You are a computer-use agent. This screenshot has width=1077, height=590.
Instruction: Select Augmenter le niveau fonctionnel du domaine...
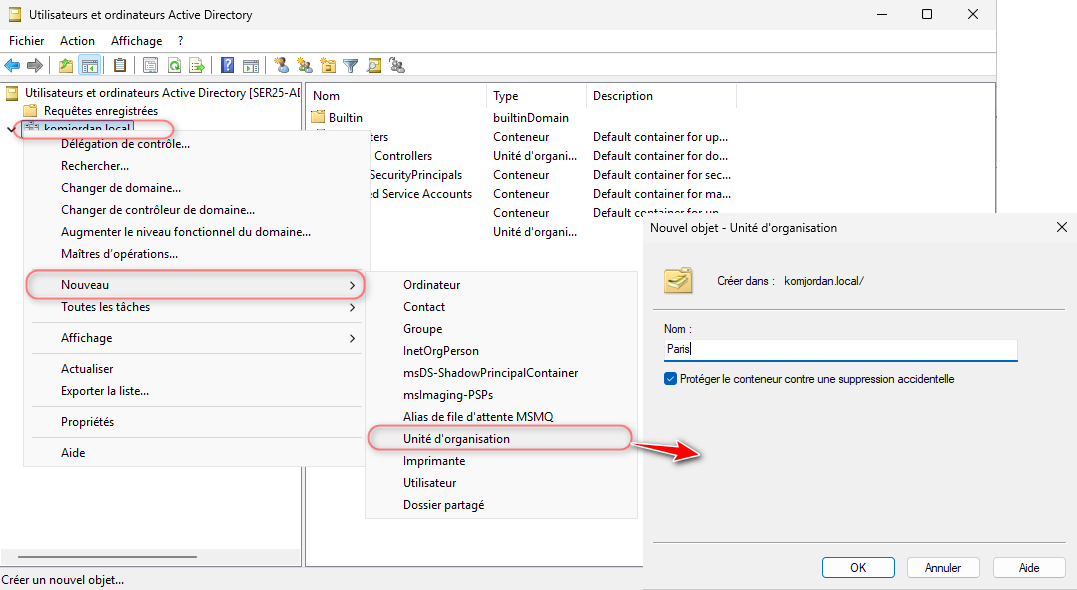pyautogui.click(x=186, y=231)
